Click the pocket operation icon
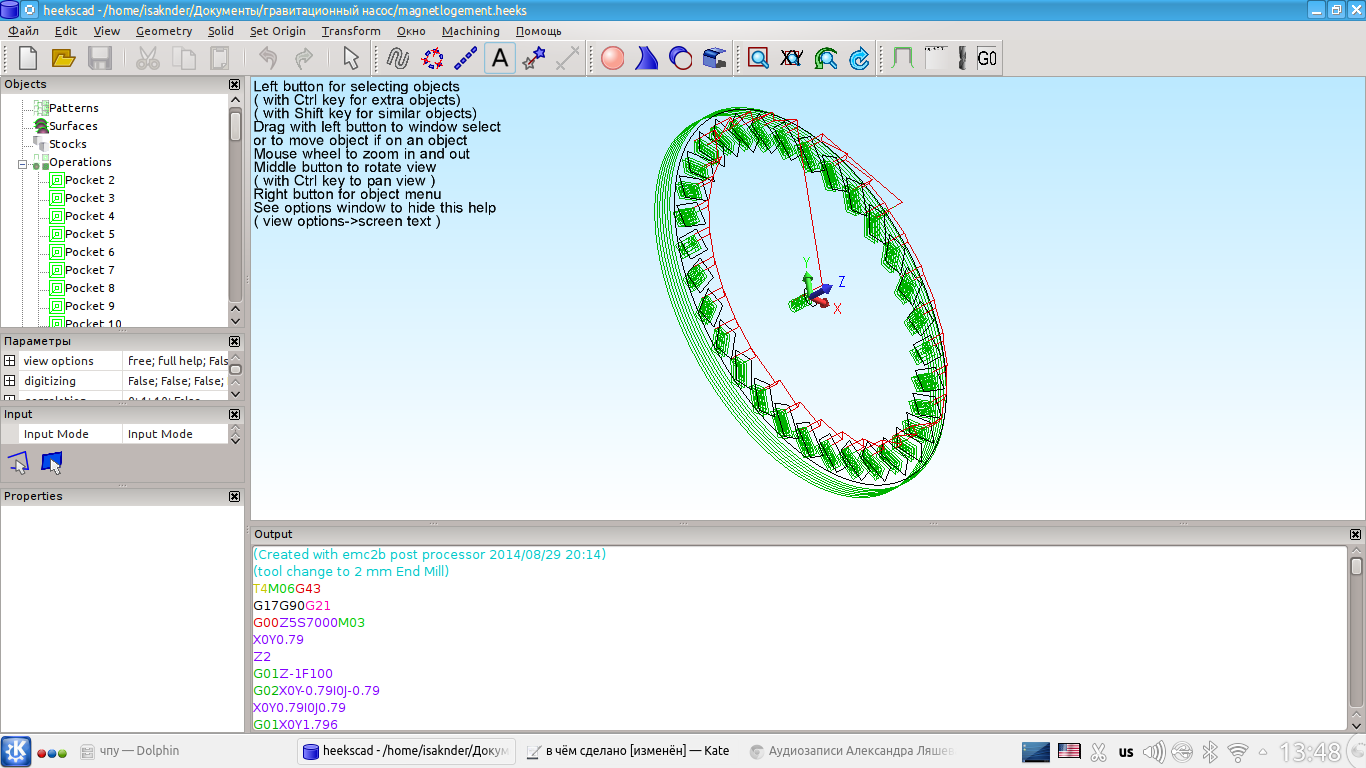 click(x=936, y=58)
